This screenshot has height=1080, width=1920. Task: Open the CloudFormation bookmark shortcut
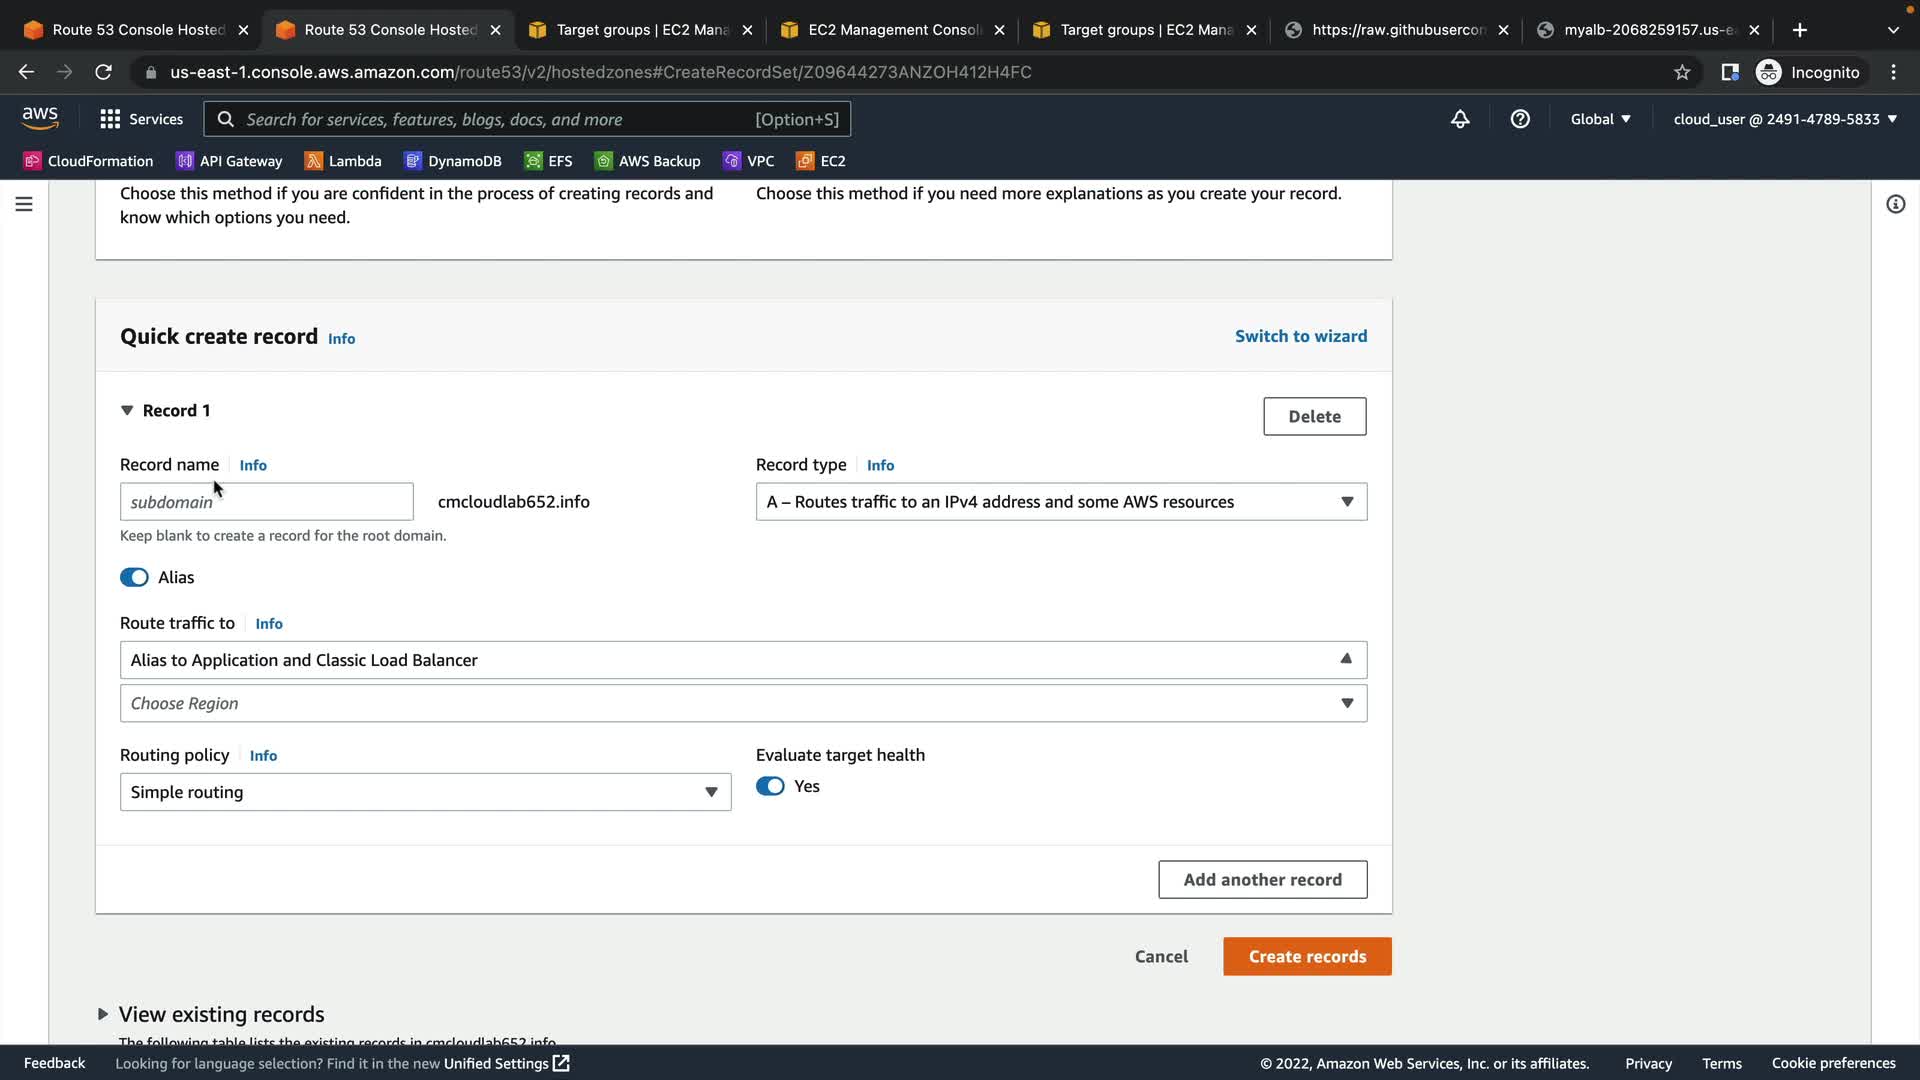[x=88, y=161]
